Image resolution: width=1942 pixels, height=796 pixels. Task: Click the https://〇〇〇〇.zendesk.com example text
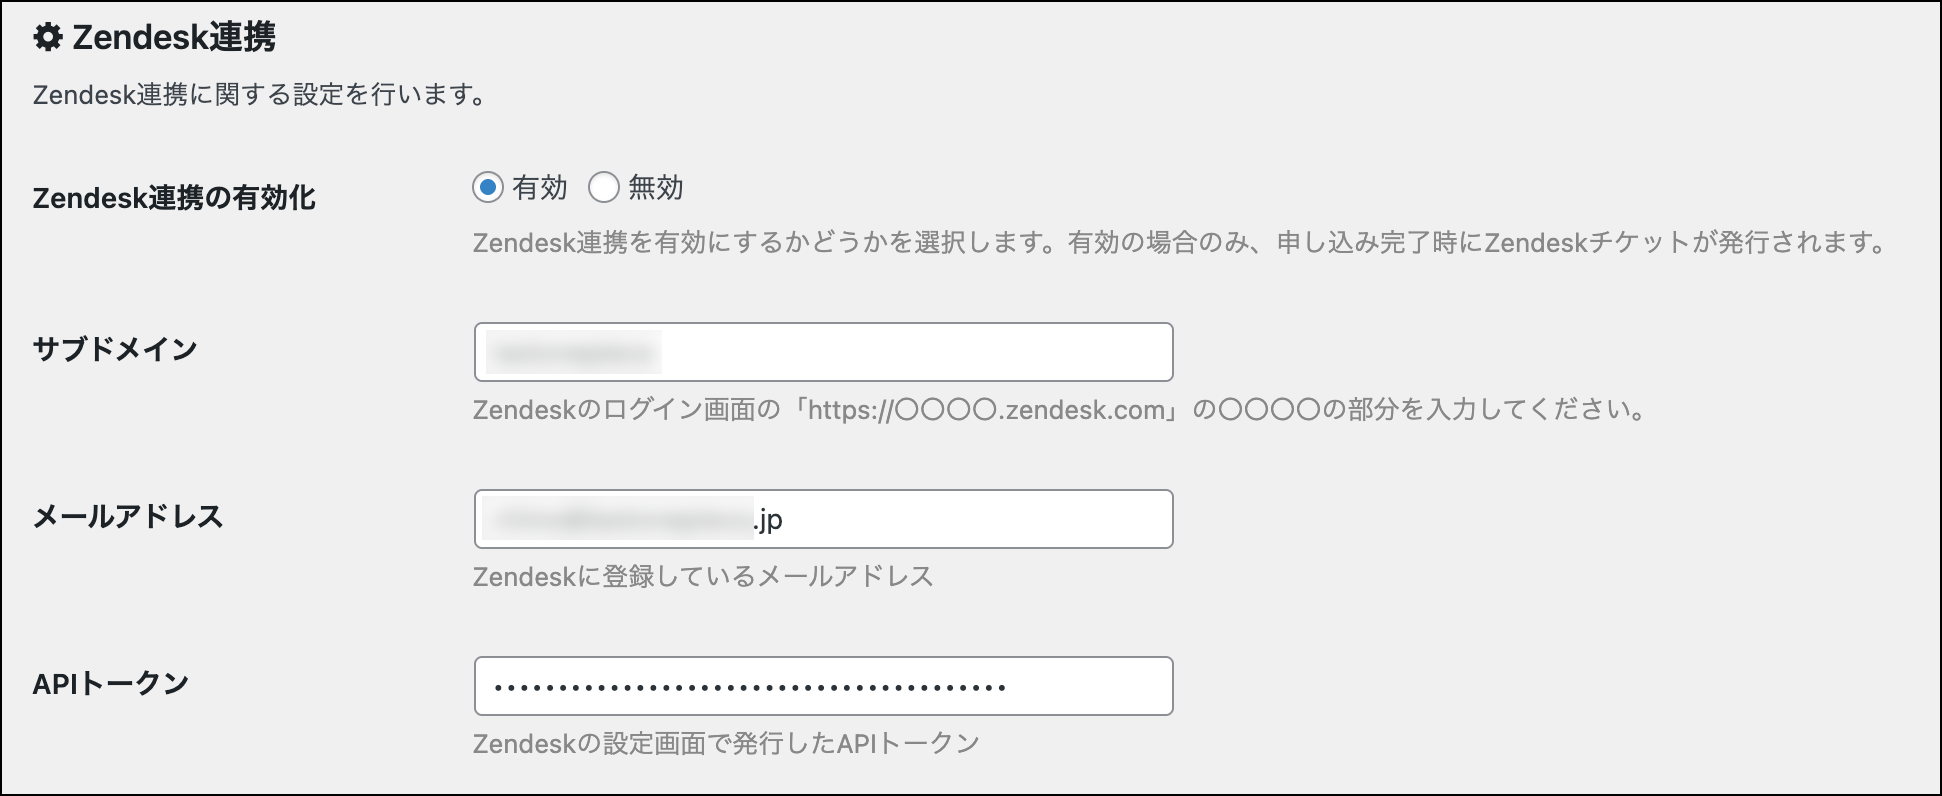[986, 410]
